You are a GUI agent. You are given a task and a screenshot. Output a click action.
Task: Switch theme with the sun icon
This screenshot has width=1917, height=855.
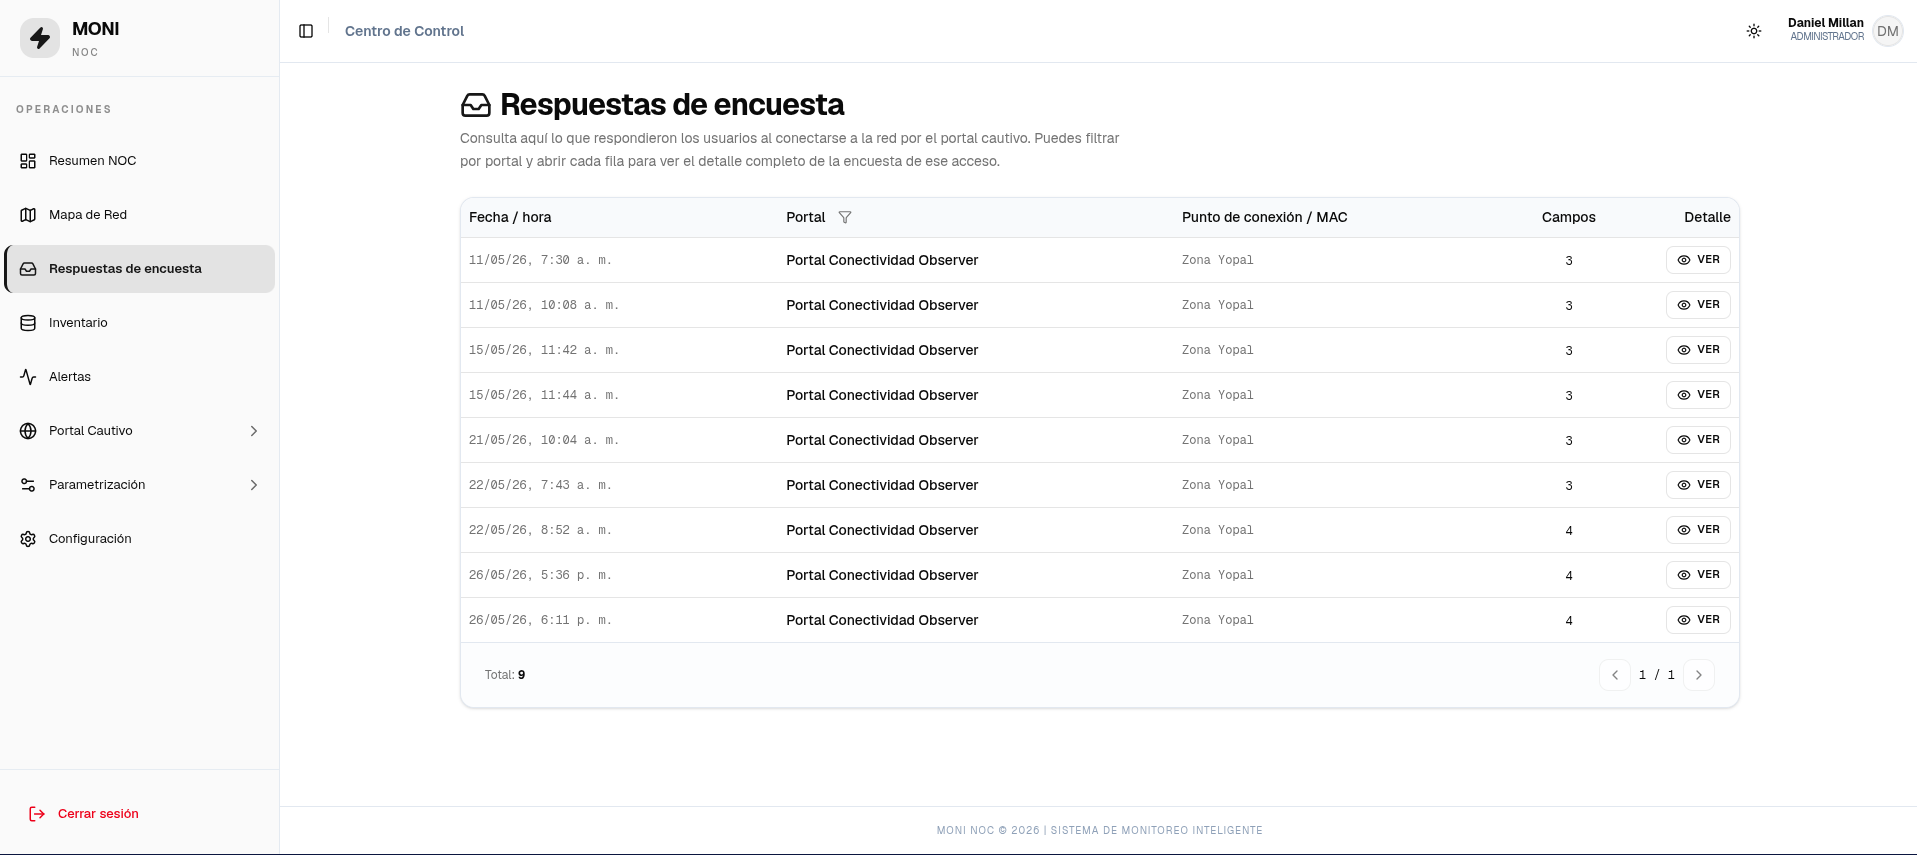[1754, 31]
